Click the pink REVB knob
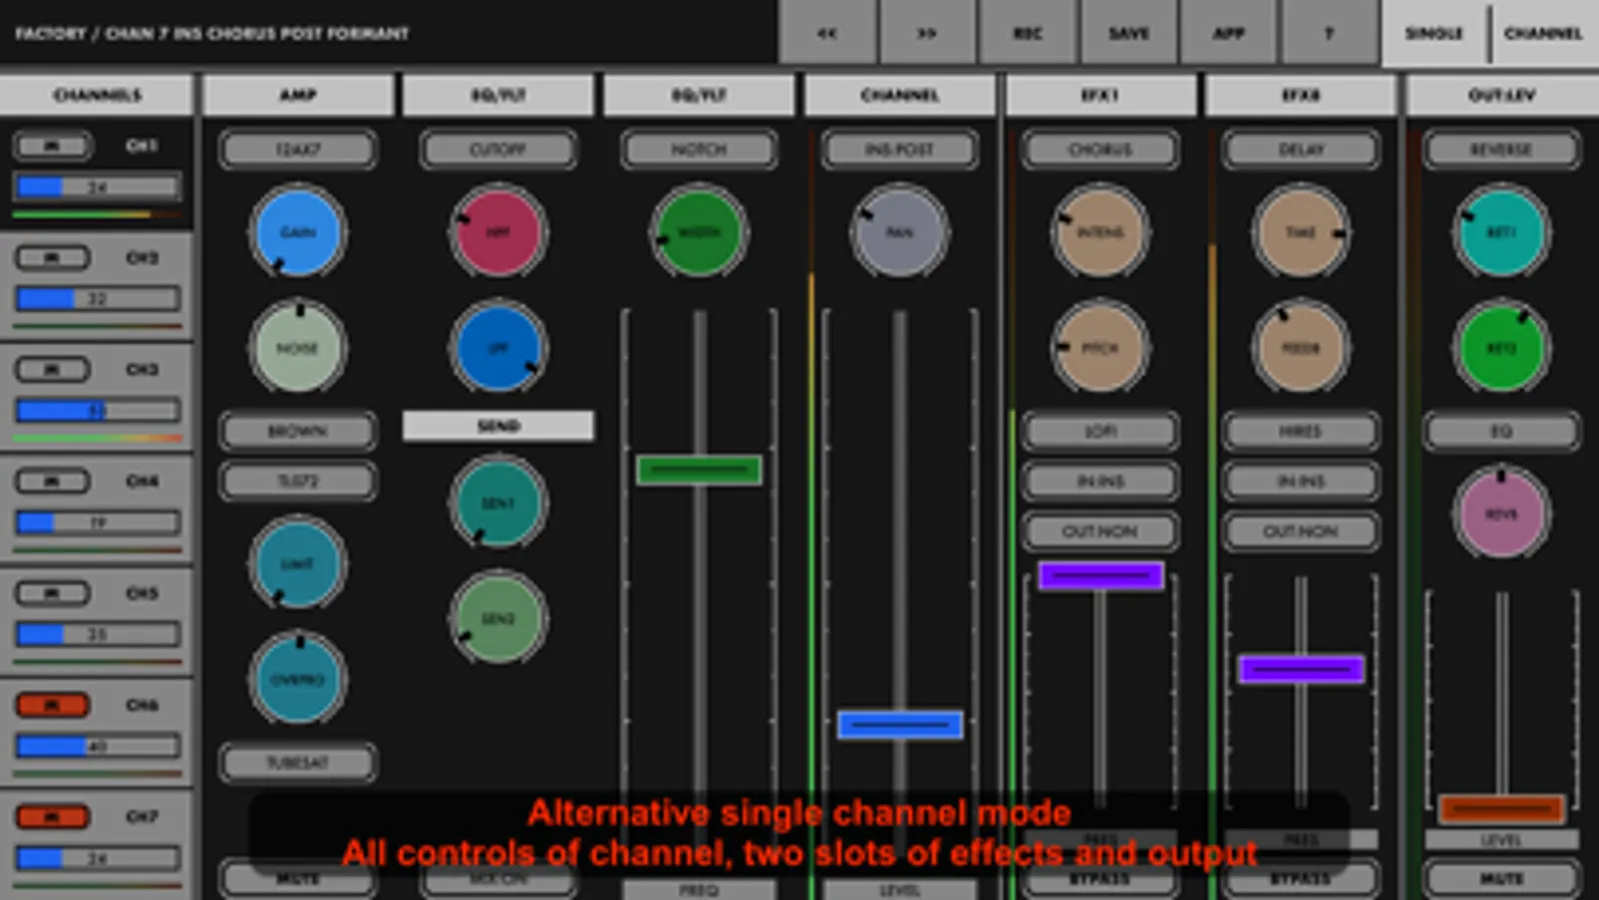The height and width of the screenshot is (900, 1599). tap(1501, 514)
